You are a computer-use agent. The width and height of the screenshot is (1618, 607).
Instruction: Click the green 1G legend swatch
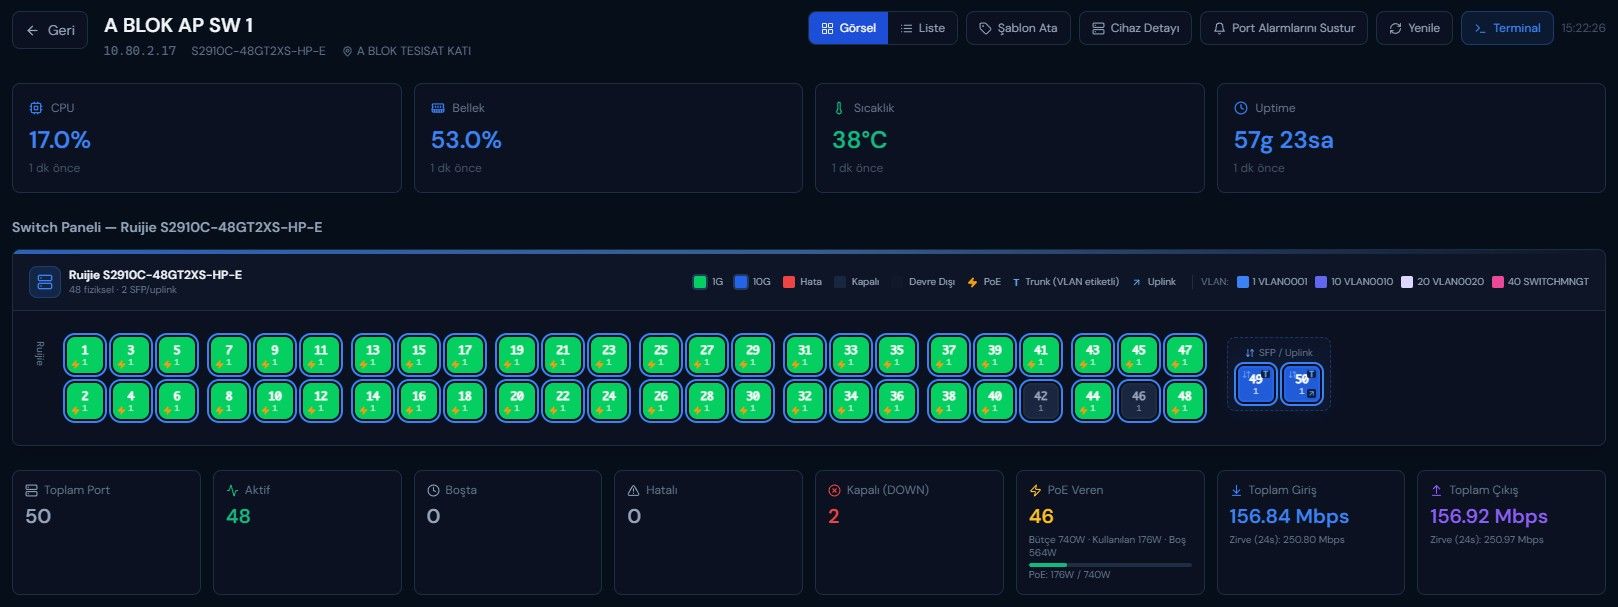click(x=700, y=282)
